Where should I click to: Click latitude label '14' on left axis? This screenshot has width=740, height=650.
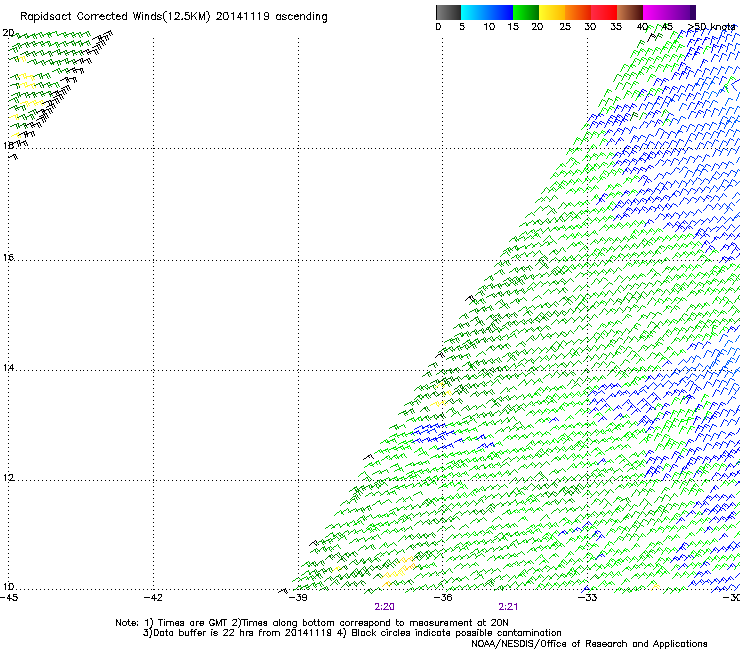pos(8,368)
